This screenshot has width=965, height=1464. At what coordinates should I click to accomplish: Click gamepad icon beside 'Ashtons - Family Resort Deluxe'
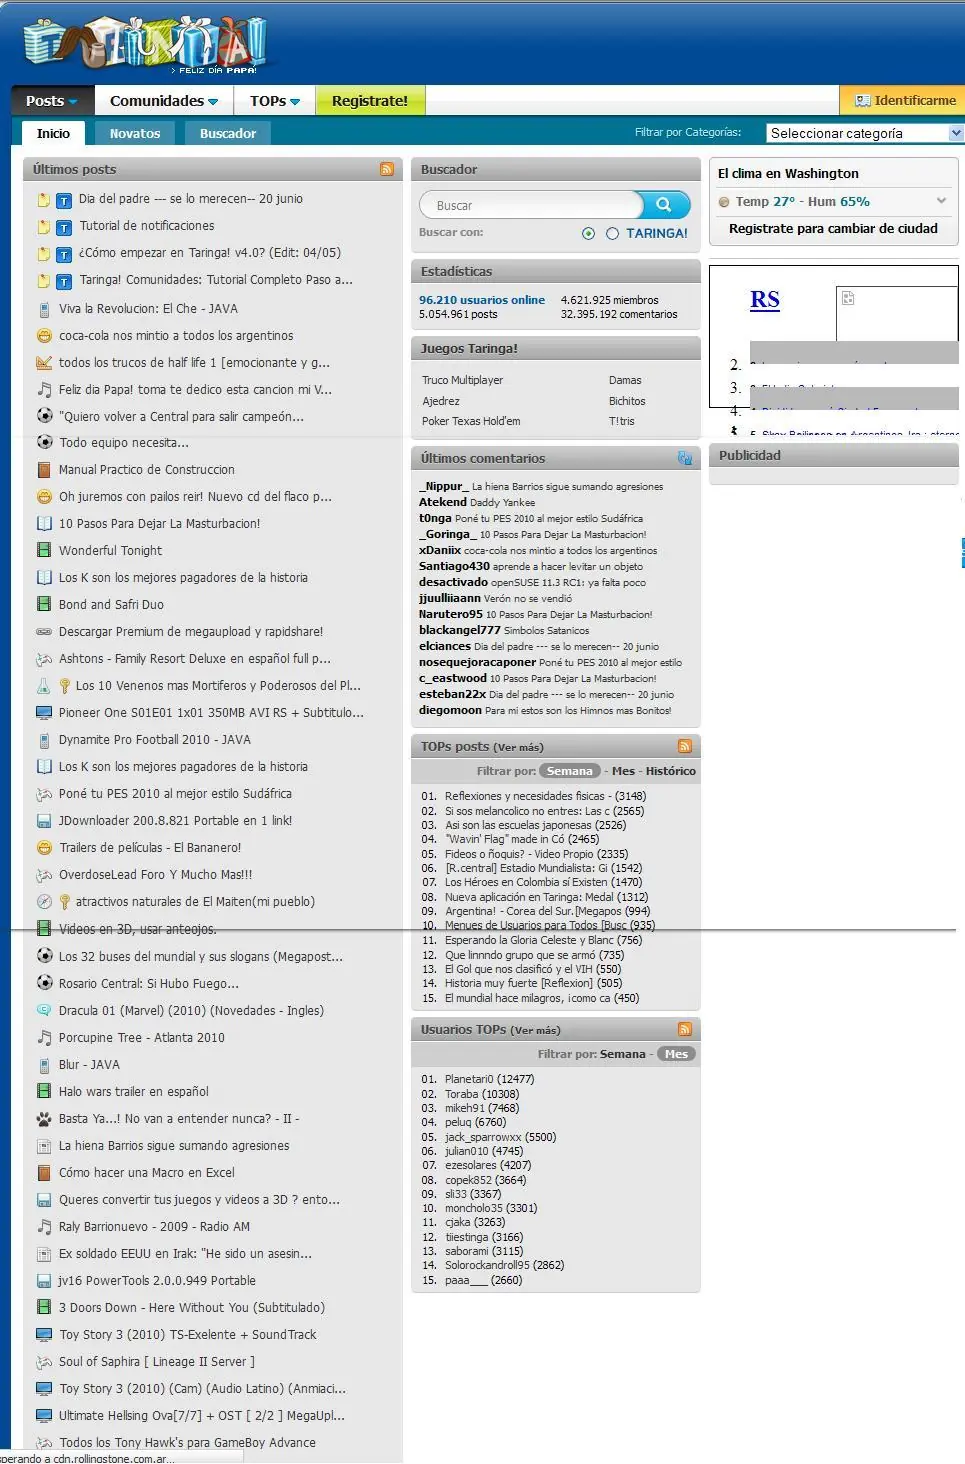[44, 659]
